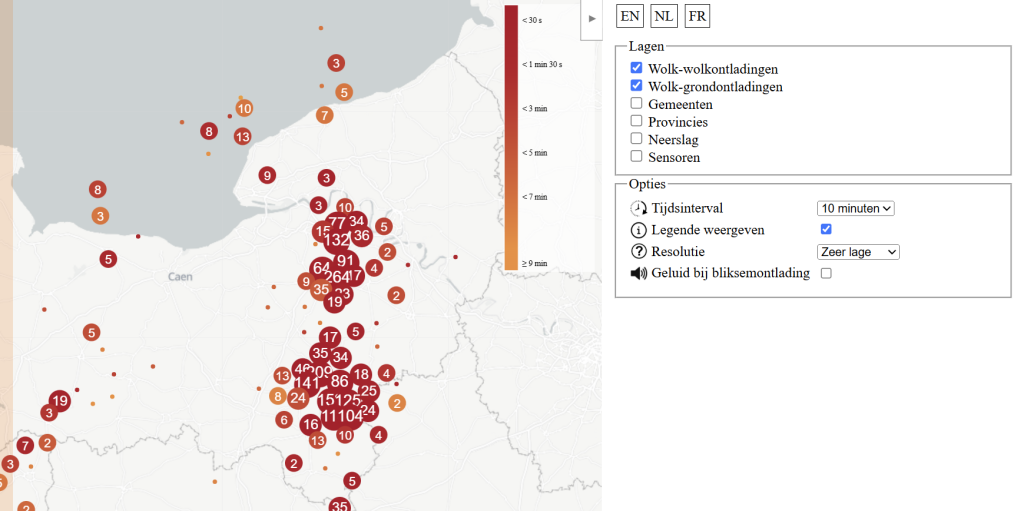Viewport: 1024px width, 511px height.
Task: Click the info icon next to Legende weergeven
Action: pos(638,230)
